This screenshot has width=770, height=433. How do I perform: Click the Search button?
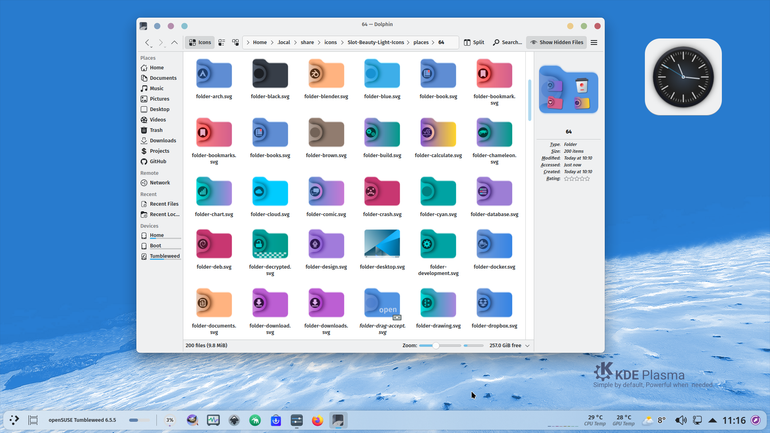(x=507, y=43)
